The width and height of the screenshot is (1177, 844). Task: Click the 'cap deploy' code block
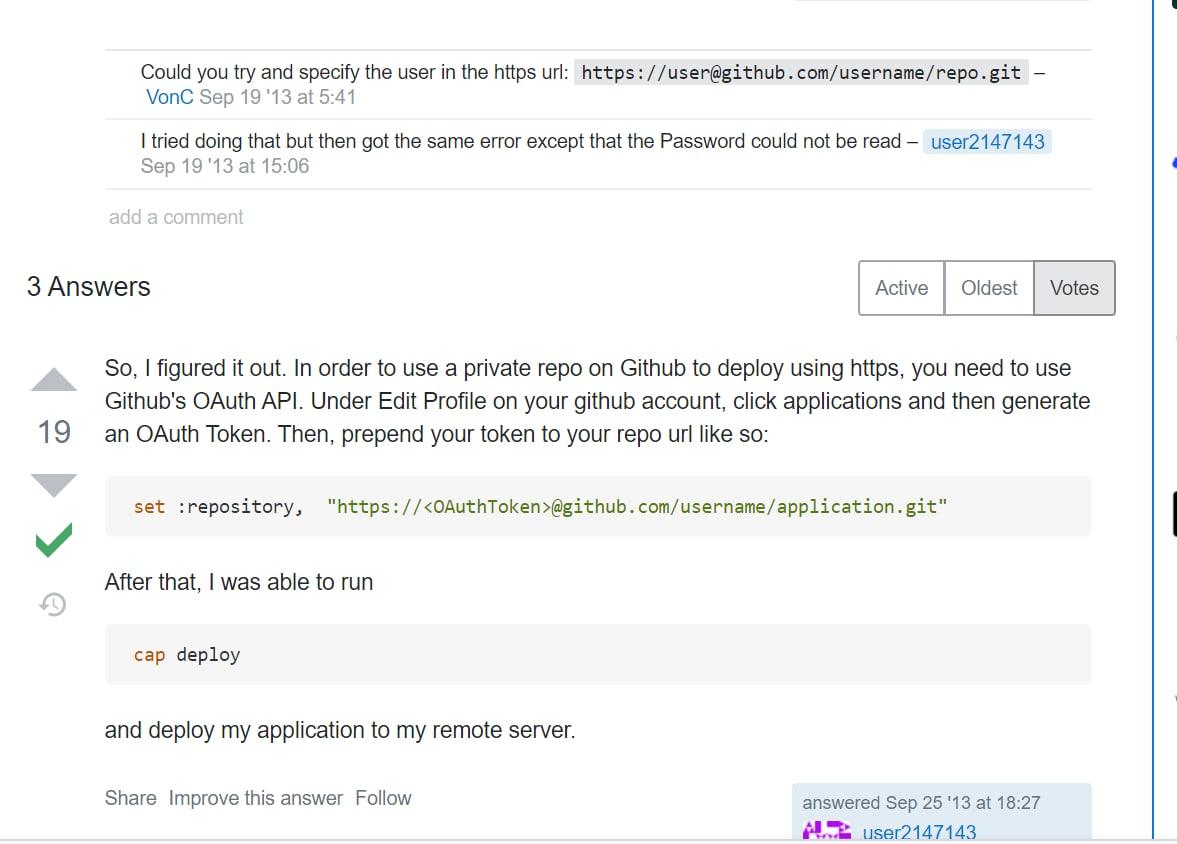click(x=597, y=655)
